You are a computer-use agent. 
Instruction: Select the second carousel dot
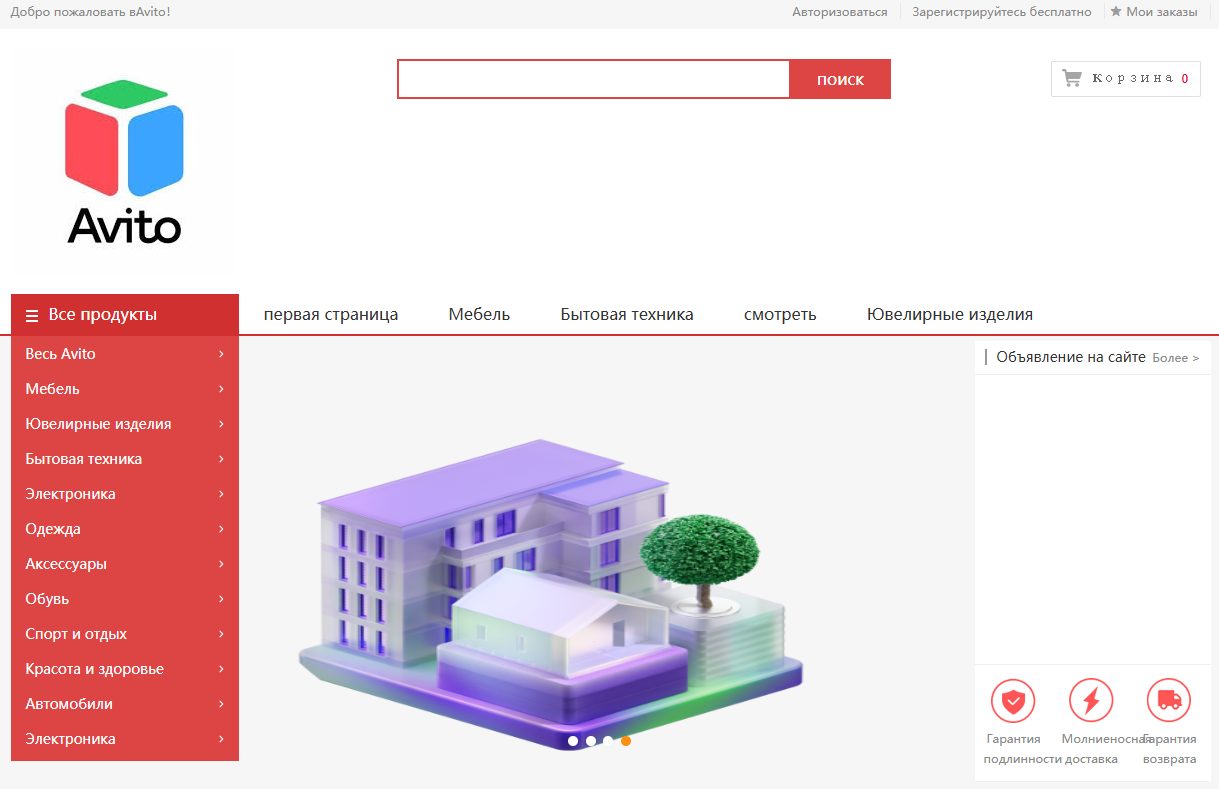591,741
